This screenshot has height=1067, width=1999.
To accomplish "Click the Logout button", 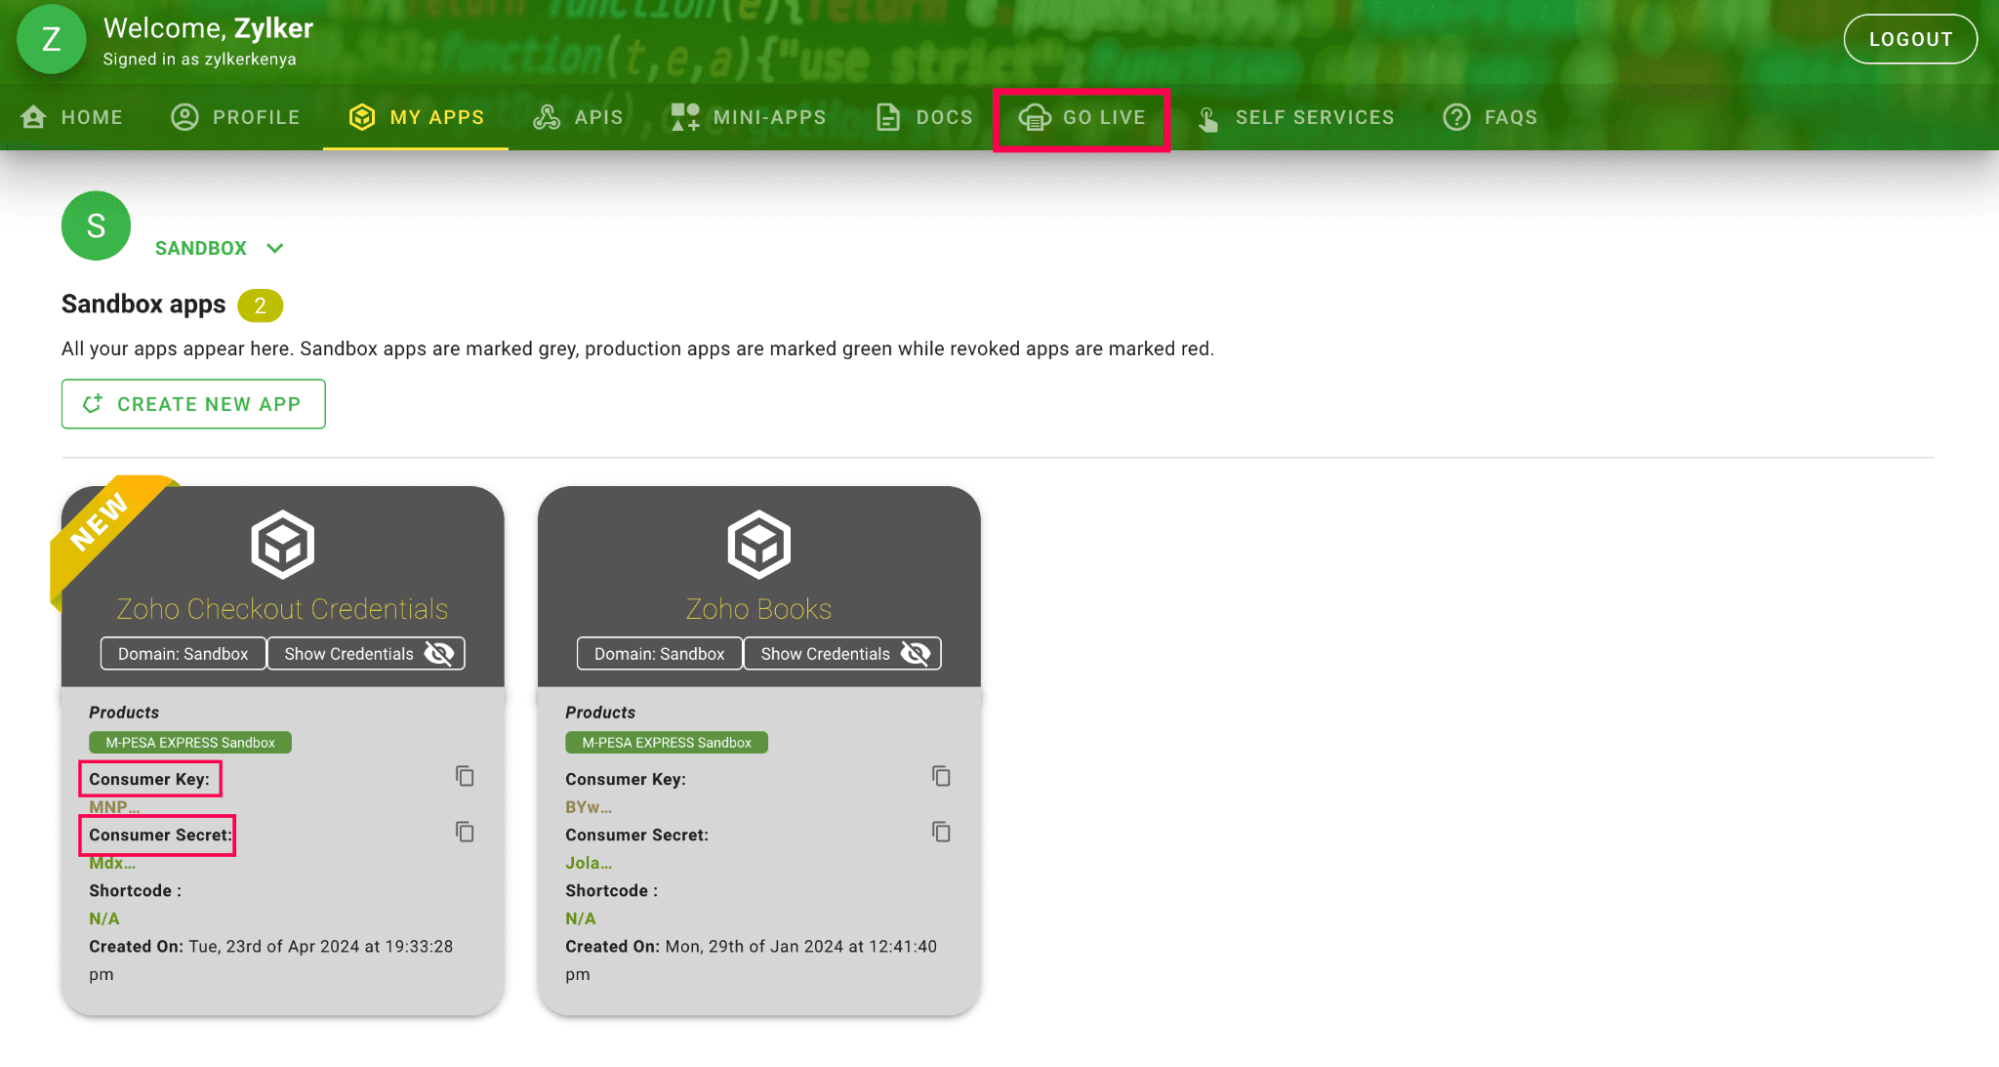I will pyautogui.click(x=1909, y=39).
